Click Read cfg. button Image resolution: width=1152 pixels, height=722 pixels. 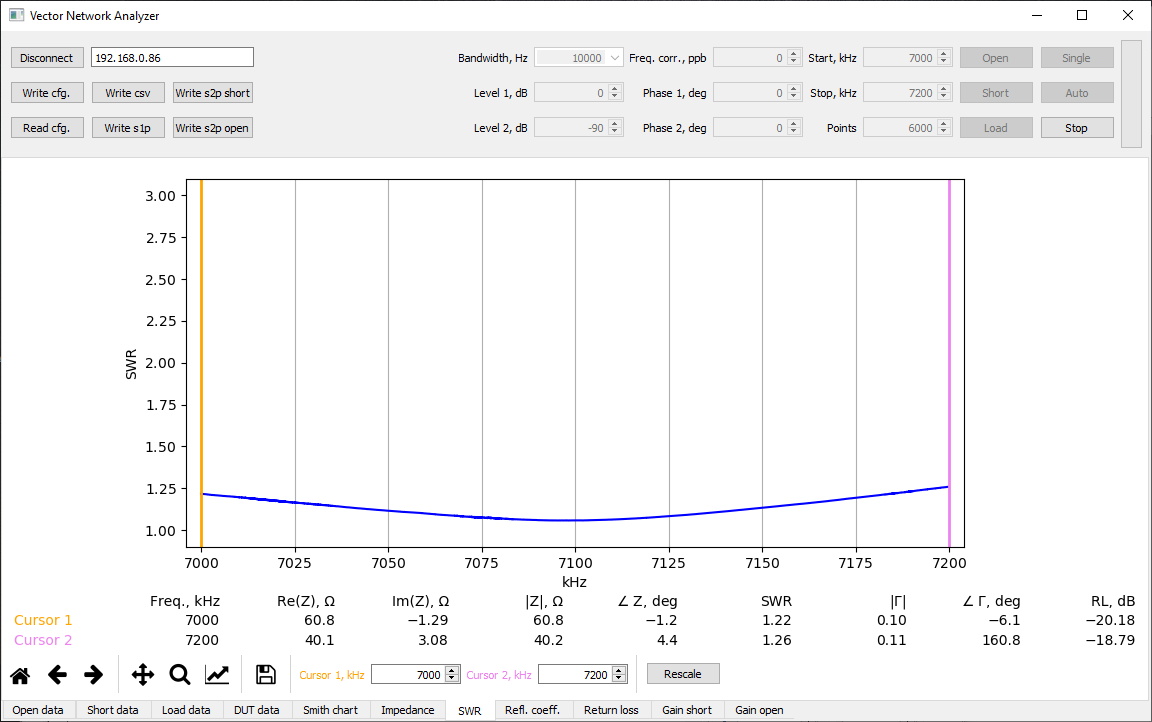(x=47, y=128)
